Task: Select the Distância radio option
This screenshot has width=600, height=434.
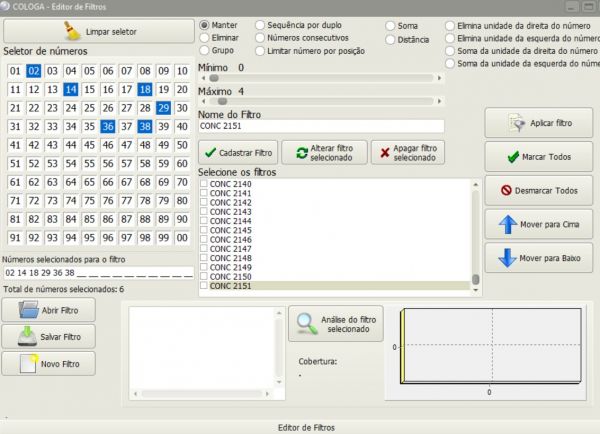Action: pyautogui.click(x=390, y=40)
